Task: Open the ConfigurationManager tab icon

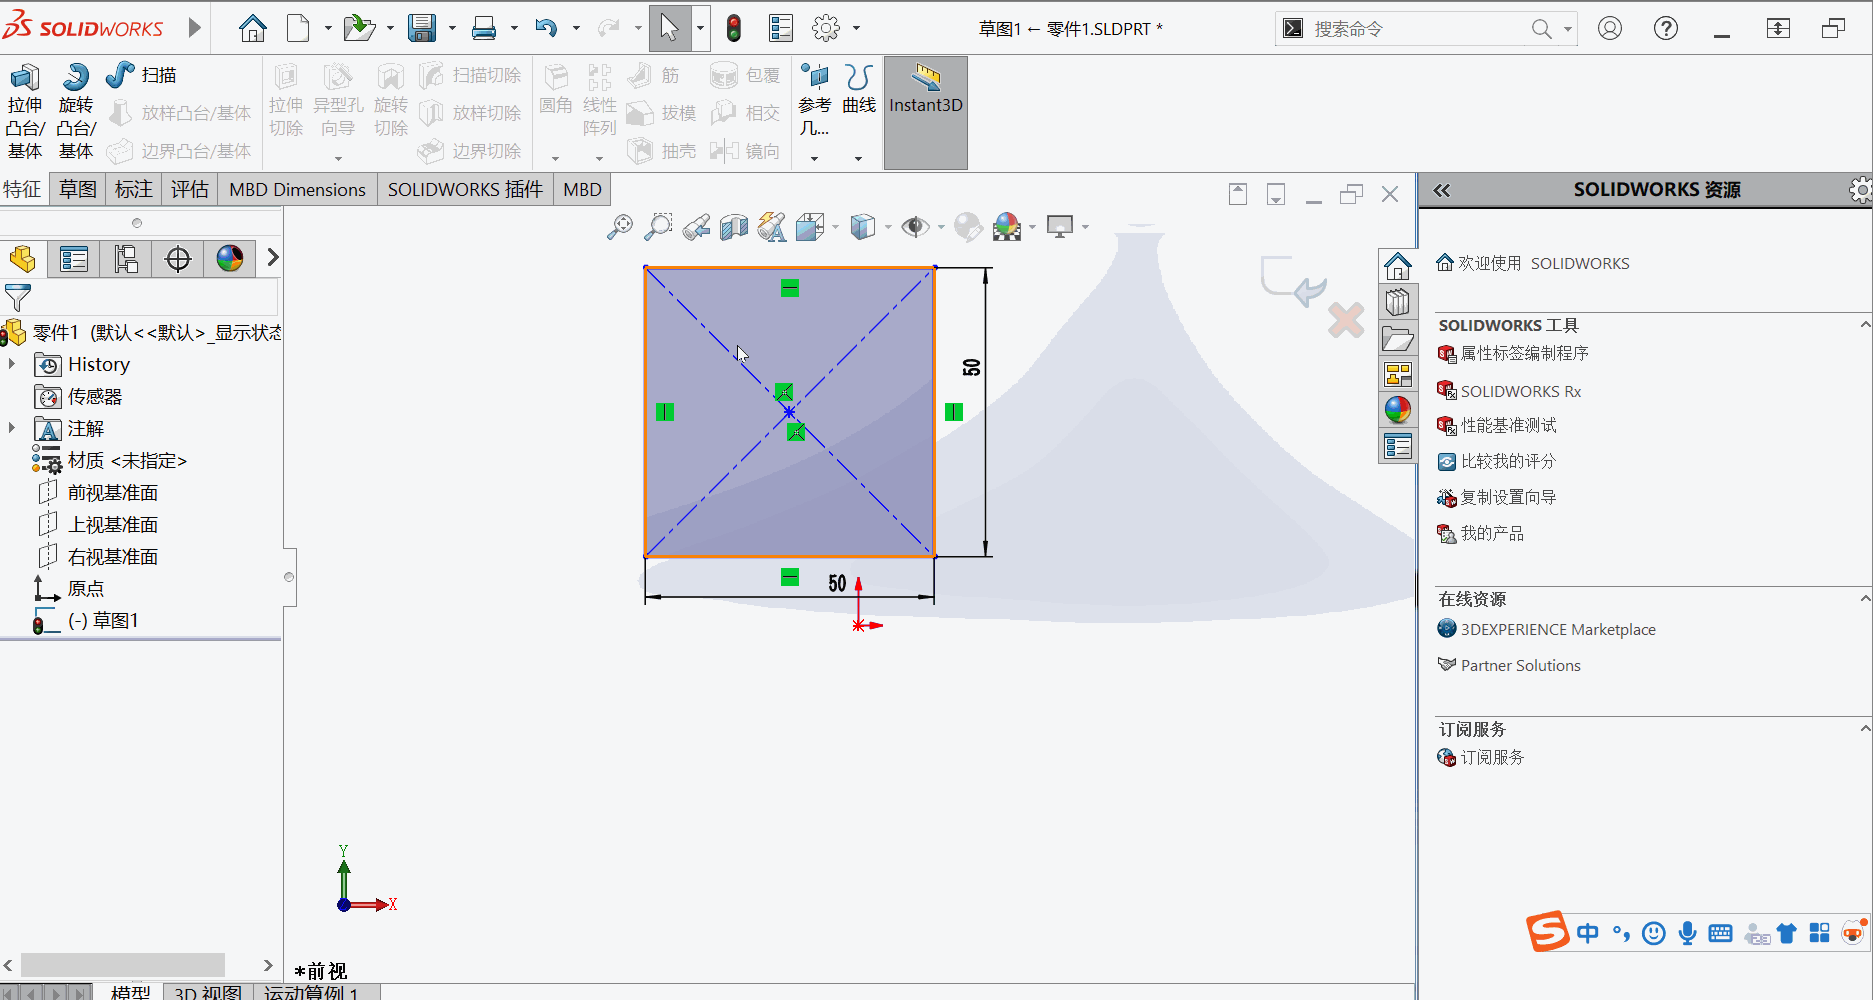Action: click(126, 259)
